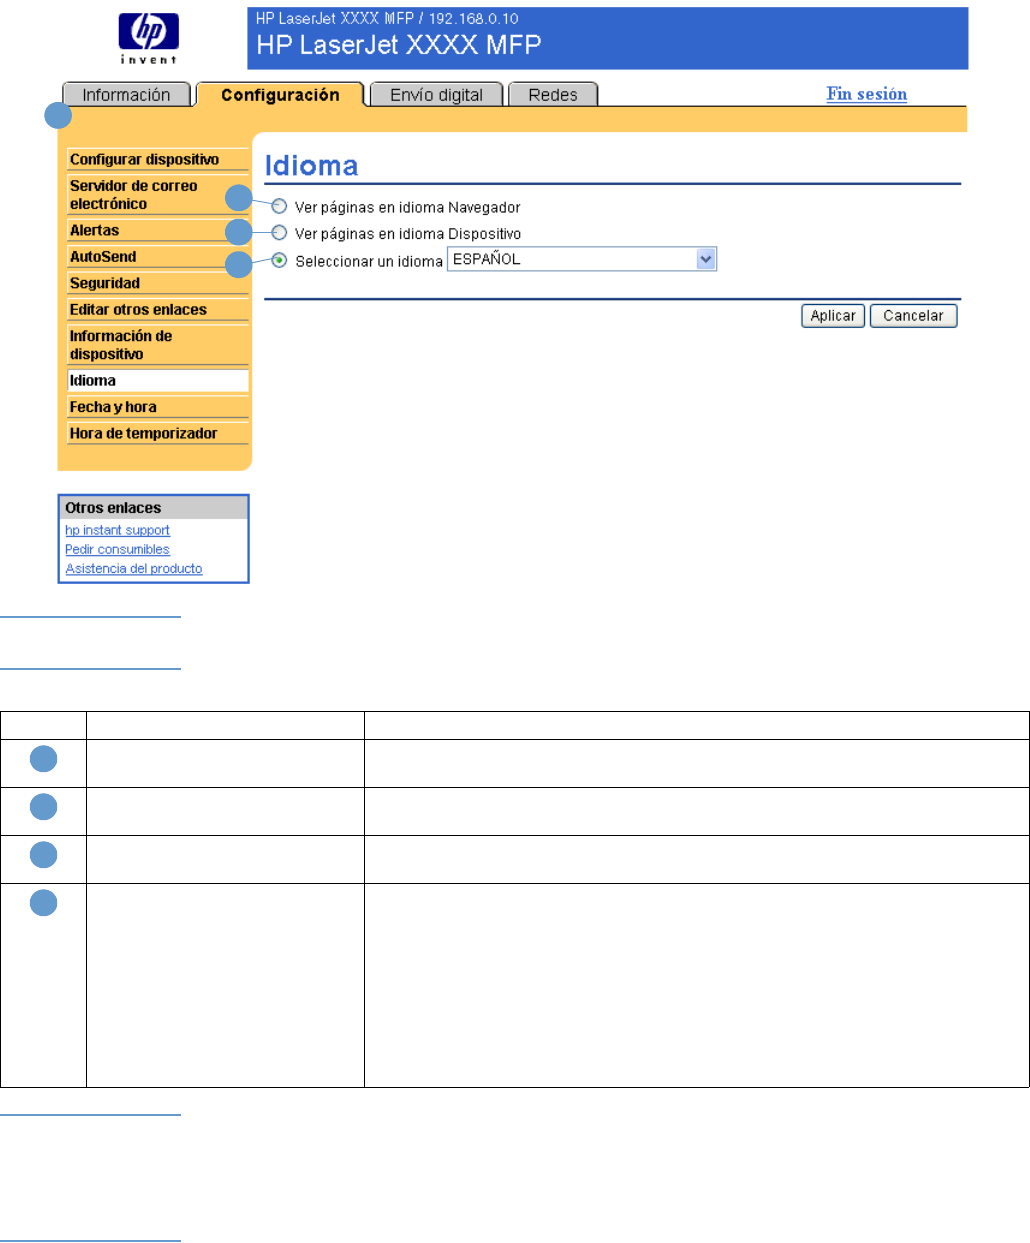Click the Otros enlaces header
1030x1243 pixels.
click(153, 508)
